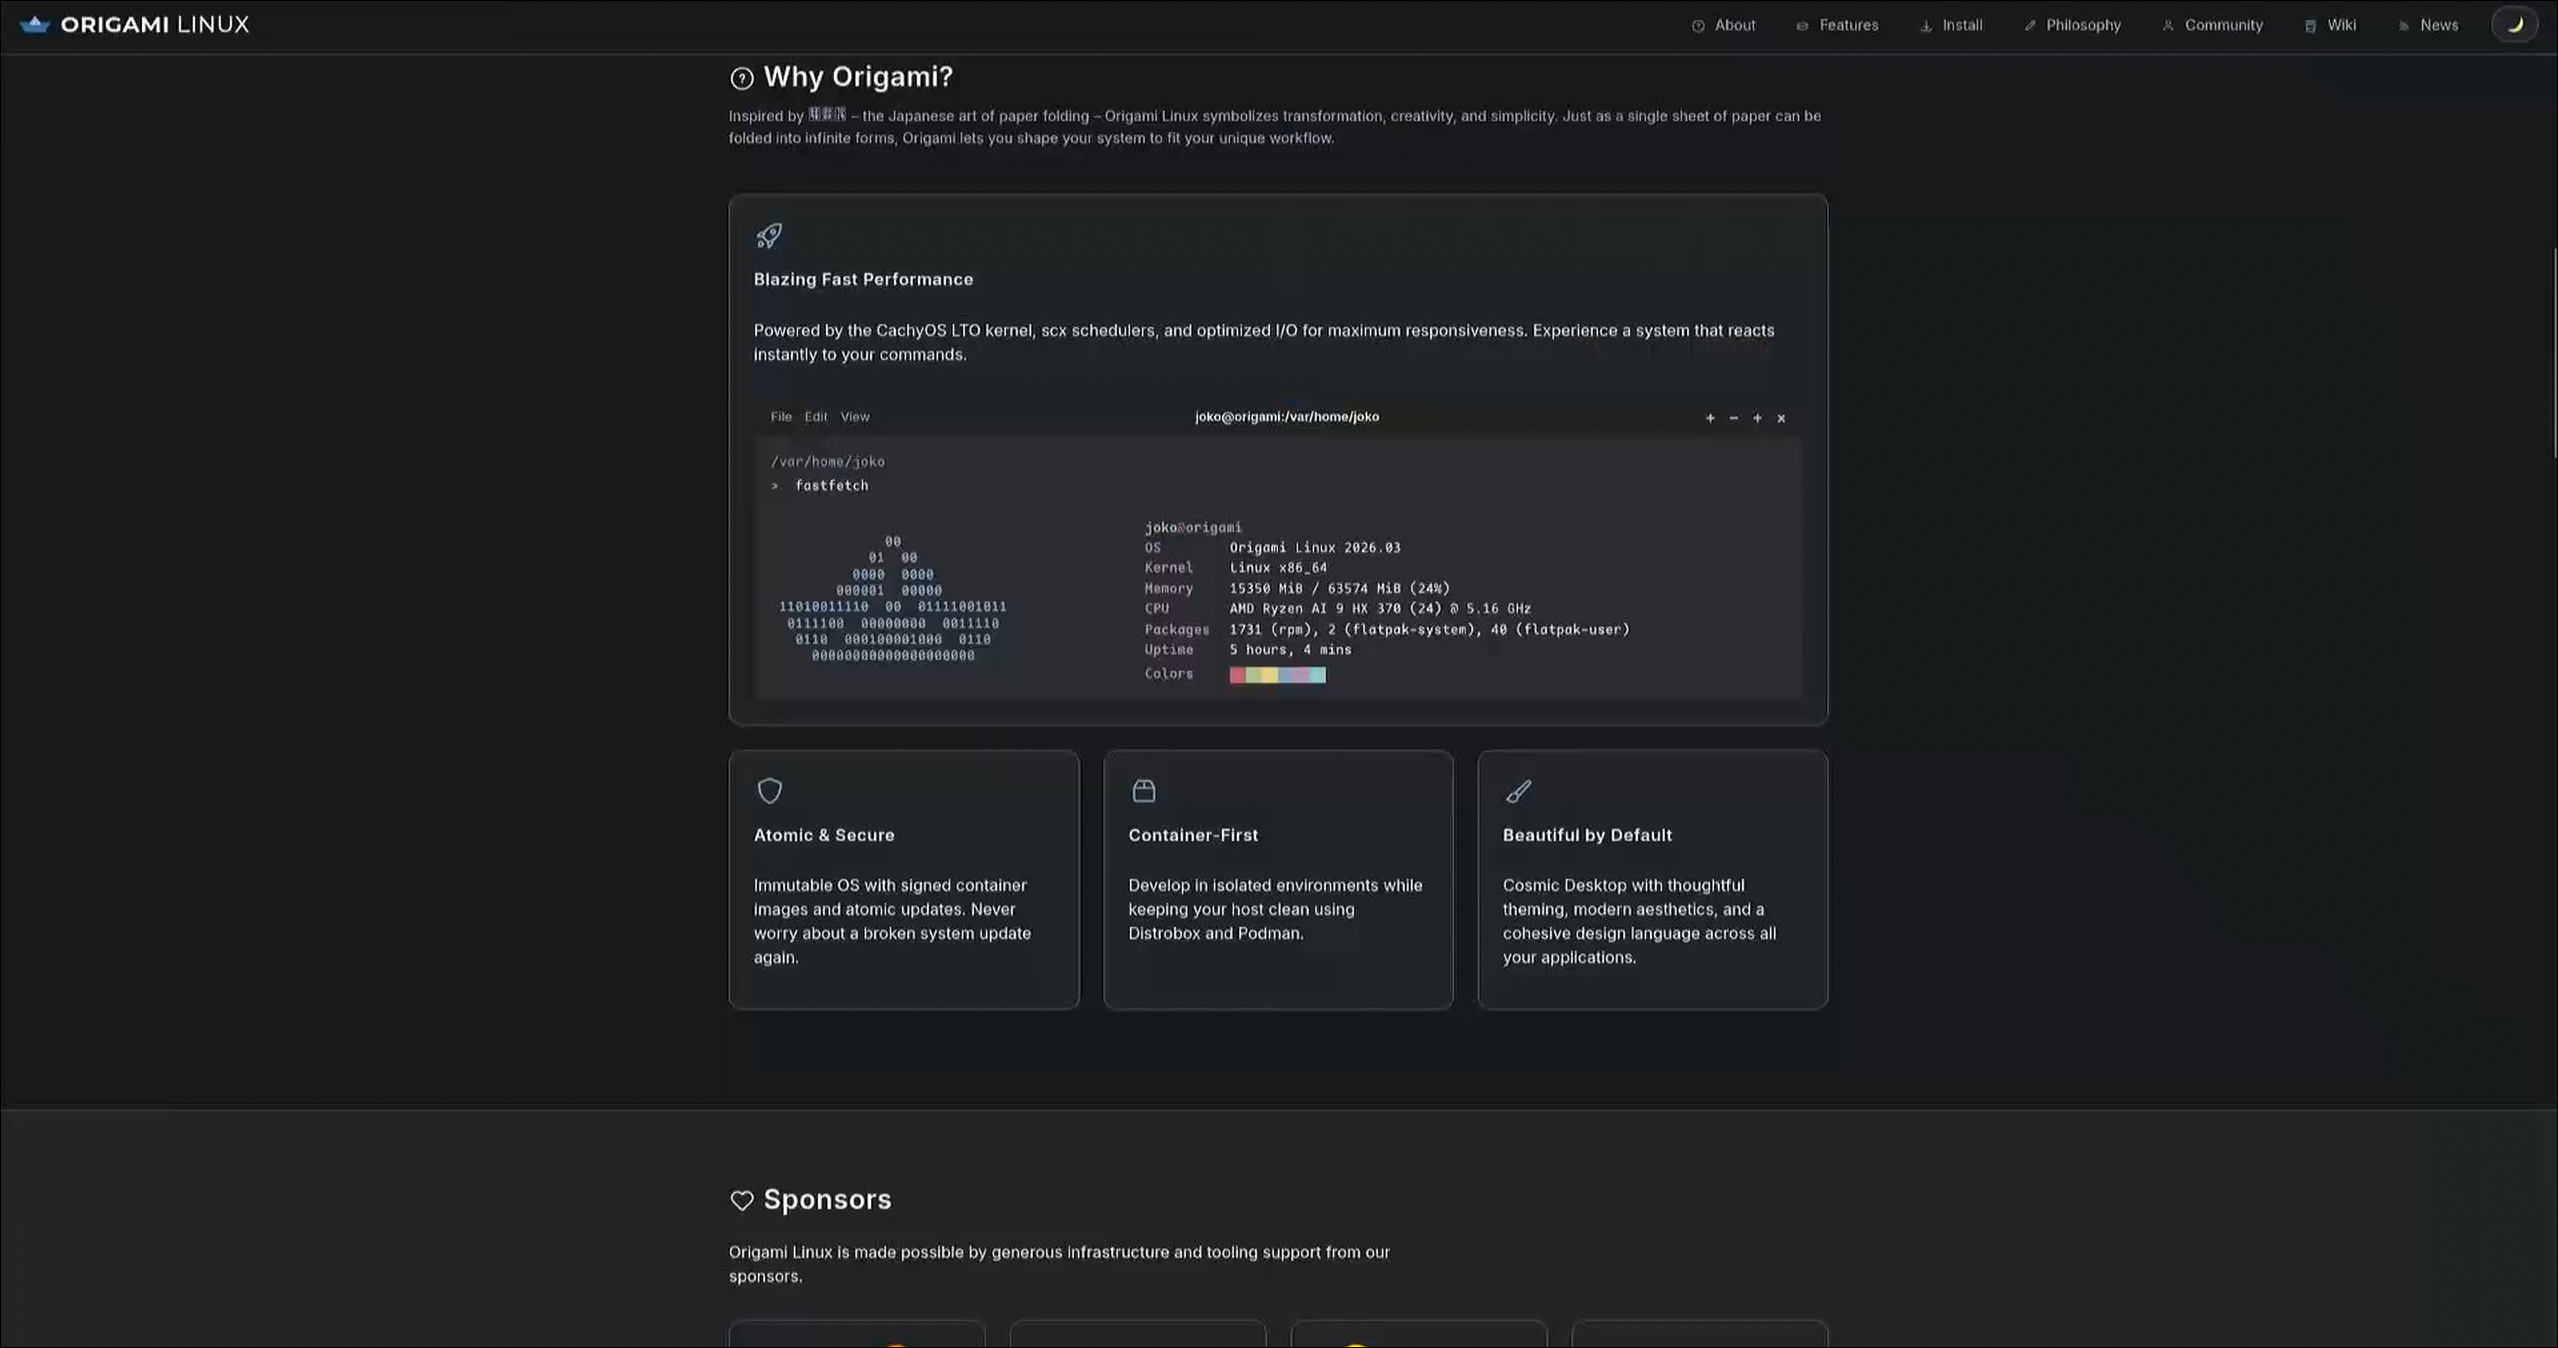Click the ASCII art logo in terminal
The image size is (2558, 1348).
point(892,598)
